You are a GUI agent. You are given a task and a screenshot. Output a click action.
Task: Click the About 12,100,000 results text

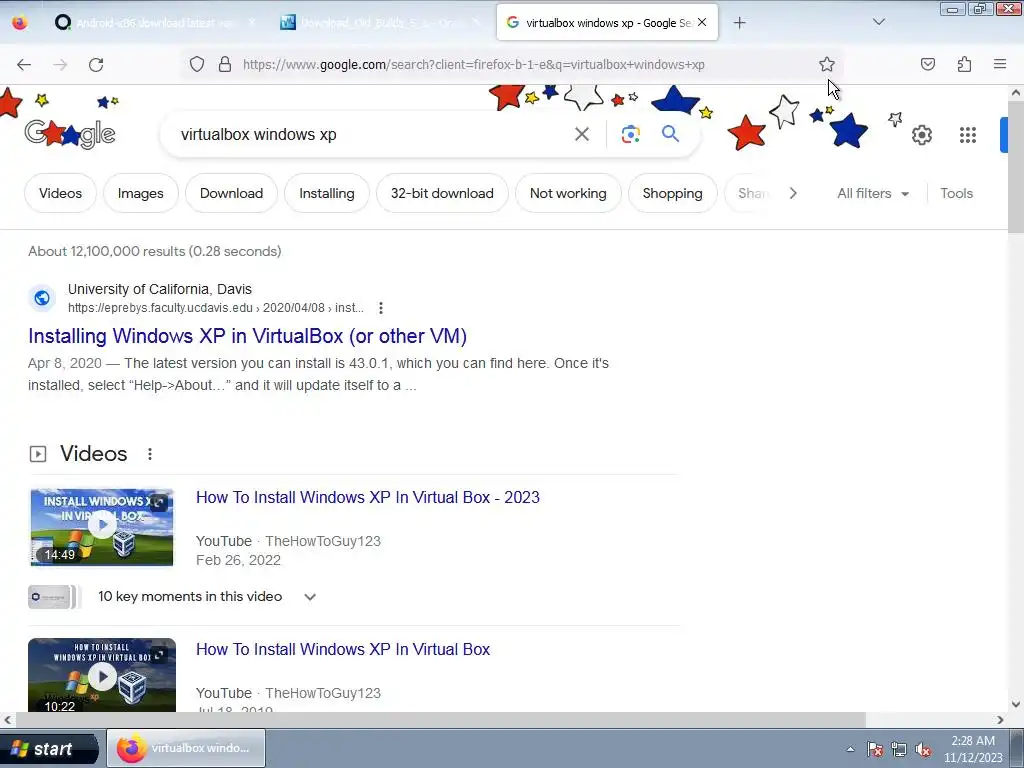click(155, 251)
